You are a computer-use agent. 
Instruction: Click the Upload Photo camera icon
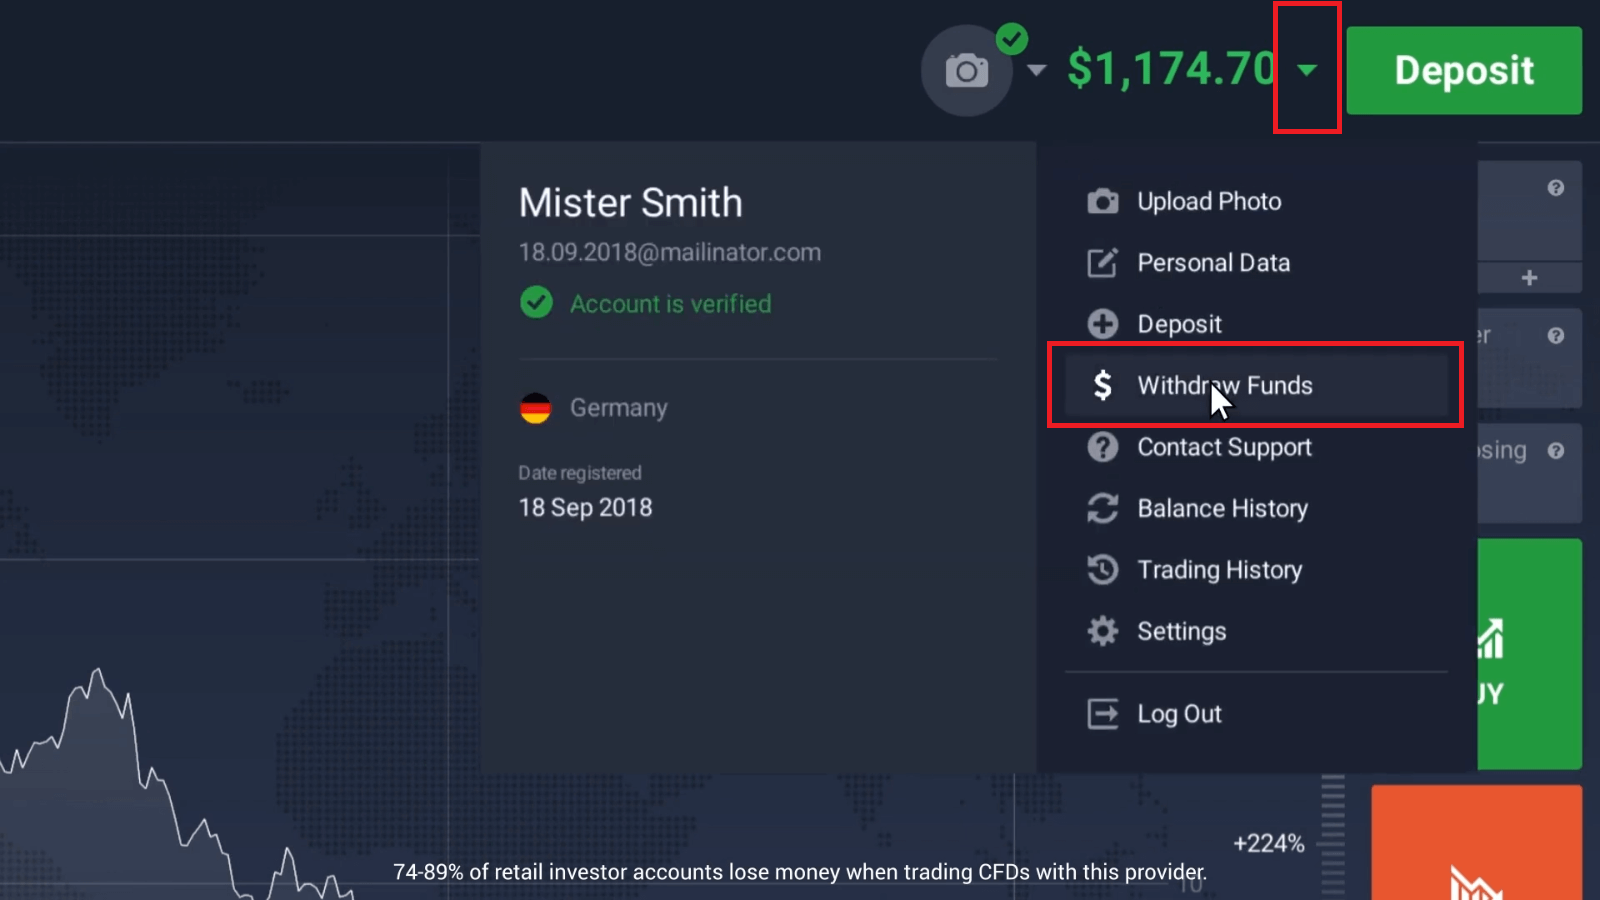point(1102,202)
